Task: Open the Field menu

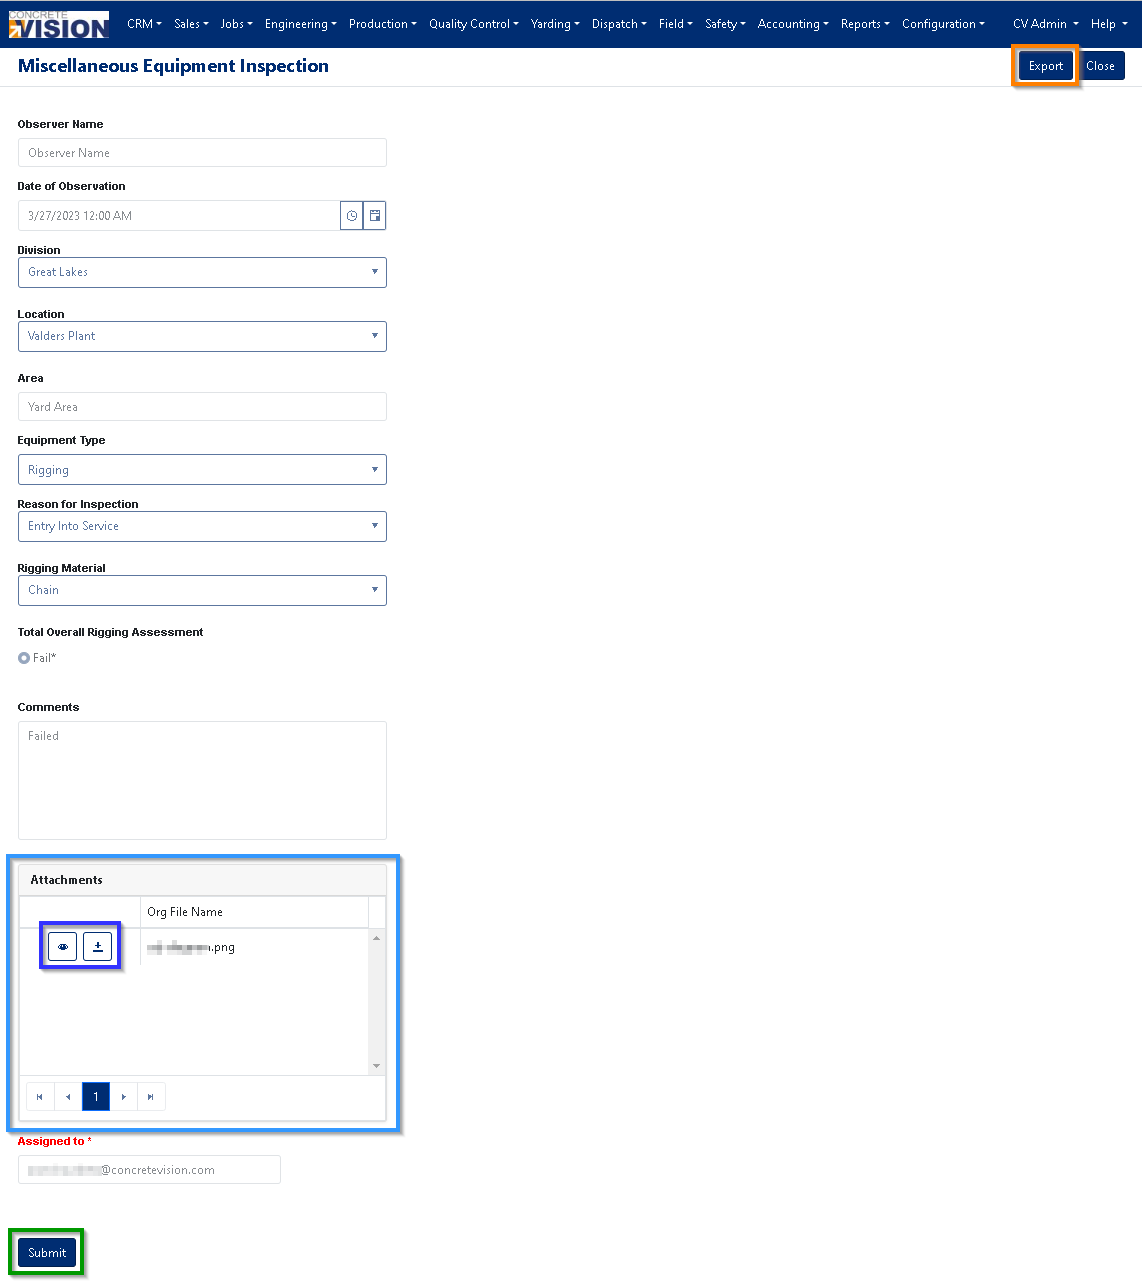Action: click(x=675, y=24)
